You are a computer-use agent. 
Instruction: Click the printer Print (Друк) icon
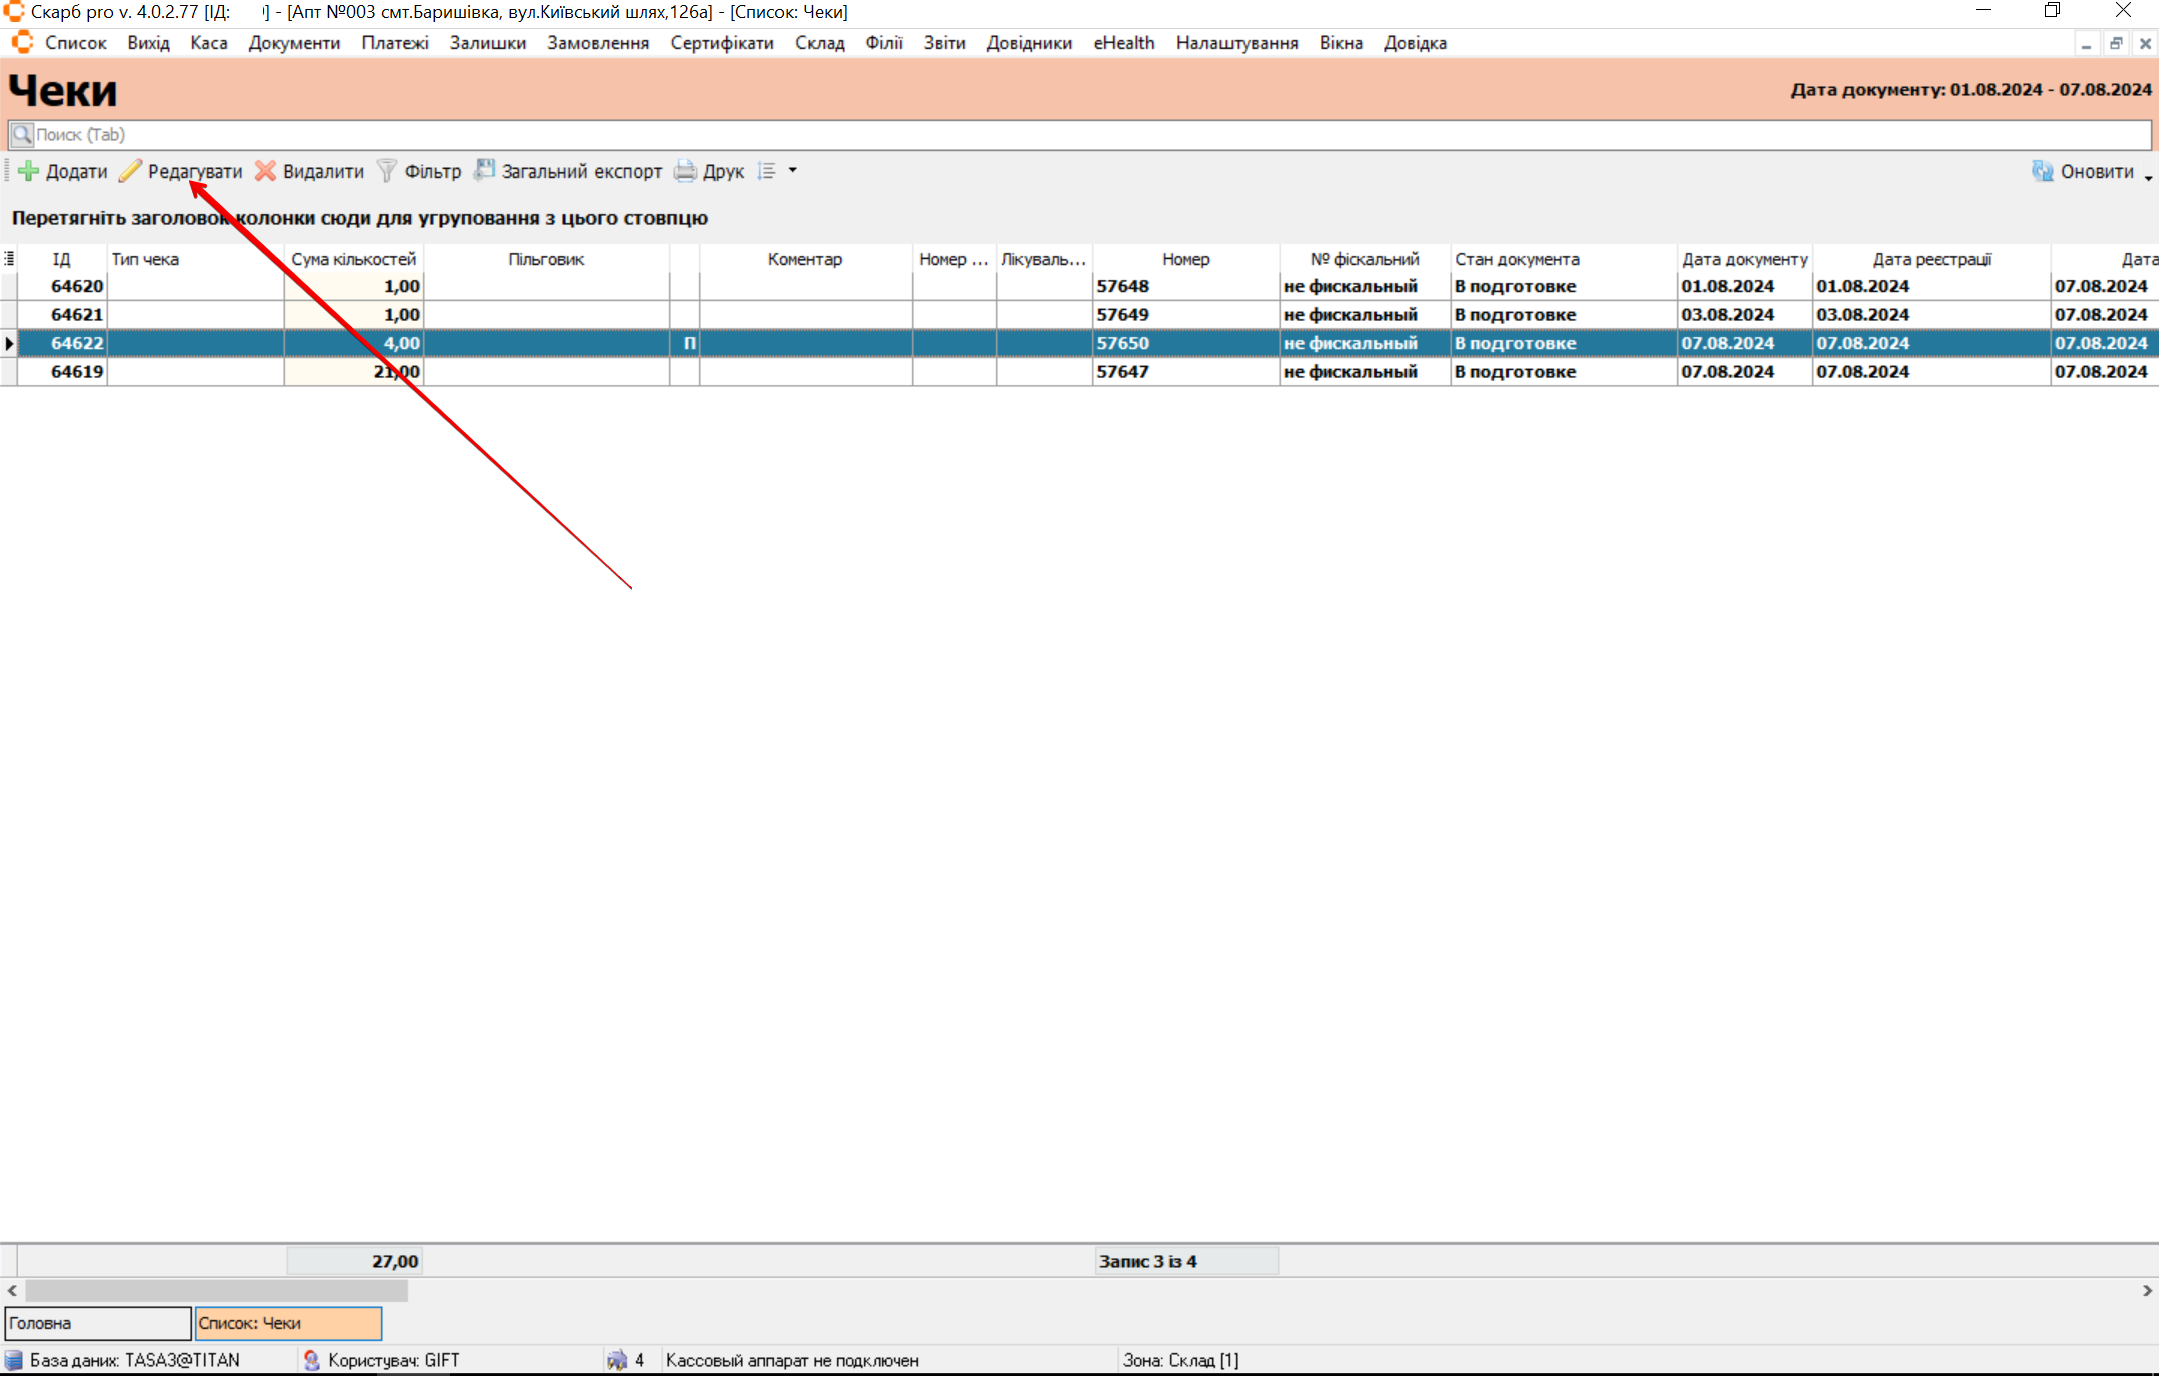point(685,171)
